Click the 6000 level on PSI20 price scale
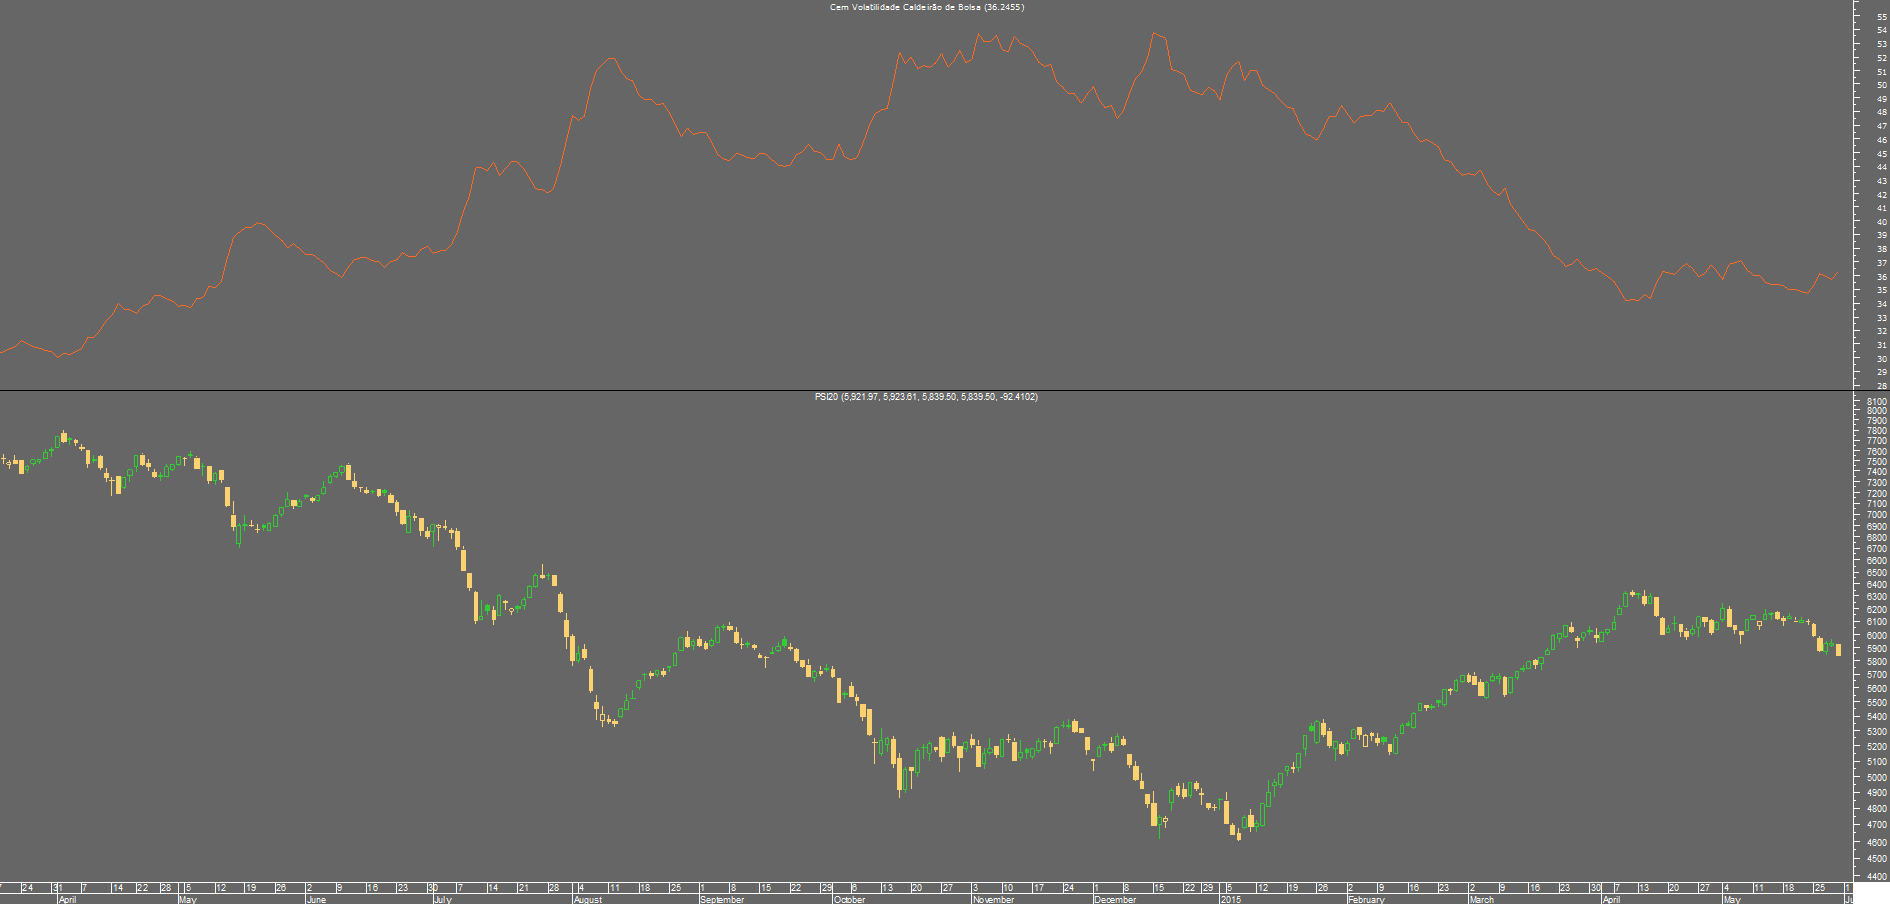Screen dimensions: 1890x904 coord(1876,636)
